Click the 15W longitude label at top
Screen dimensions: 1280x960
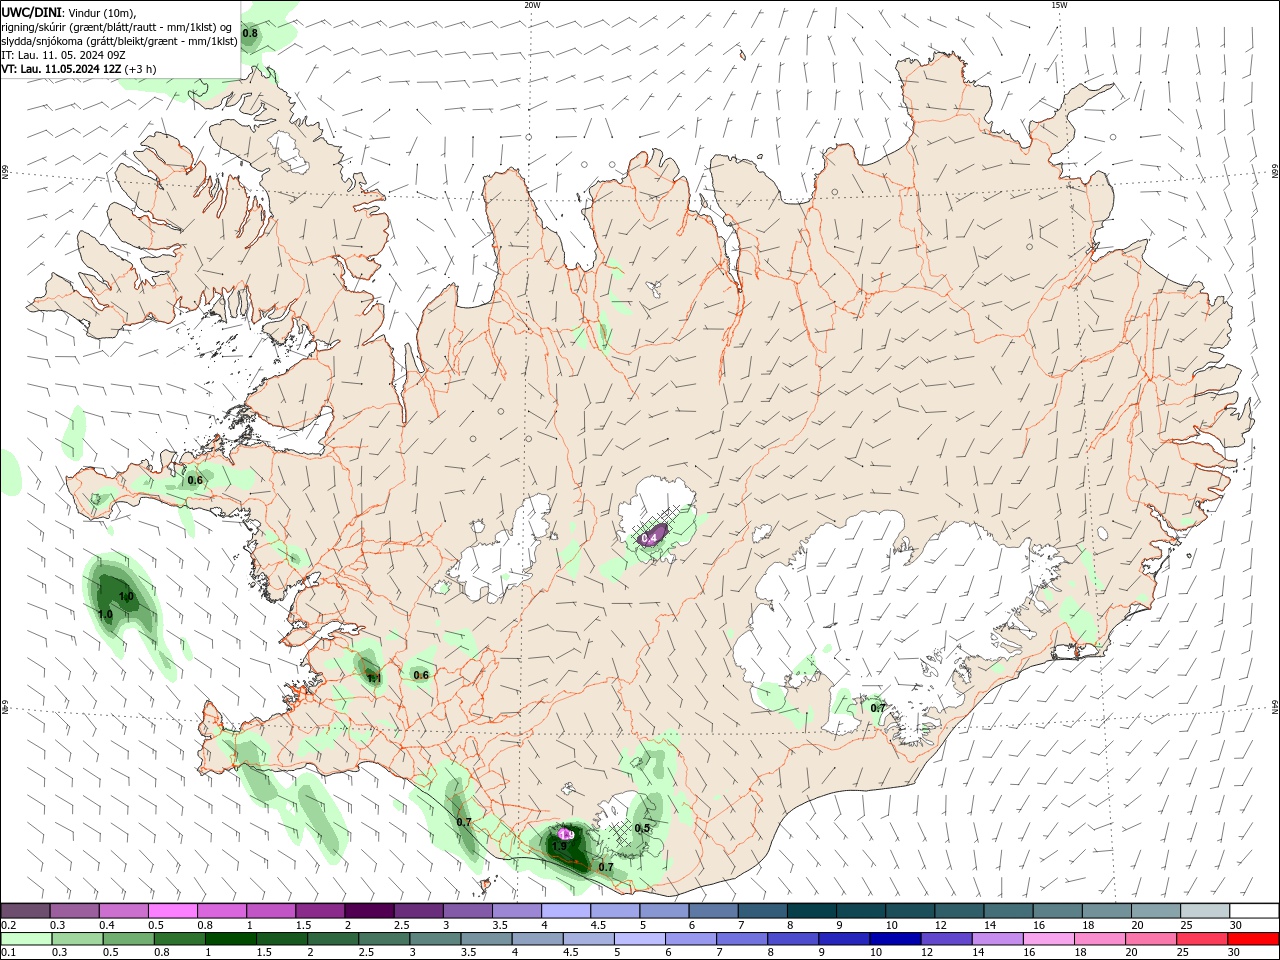(x=1059, y=5)
